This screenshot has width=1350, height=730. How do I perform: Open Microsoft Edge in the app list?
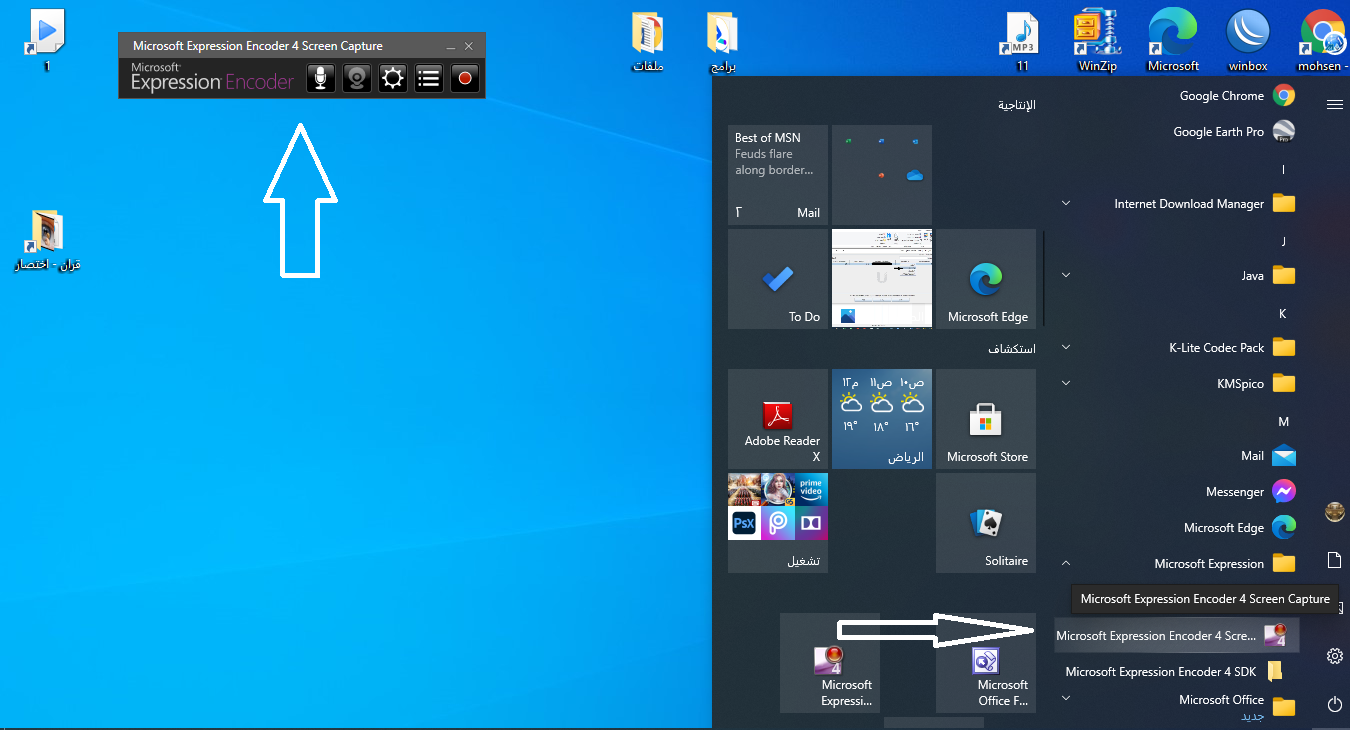pos(1178,528)
